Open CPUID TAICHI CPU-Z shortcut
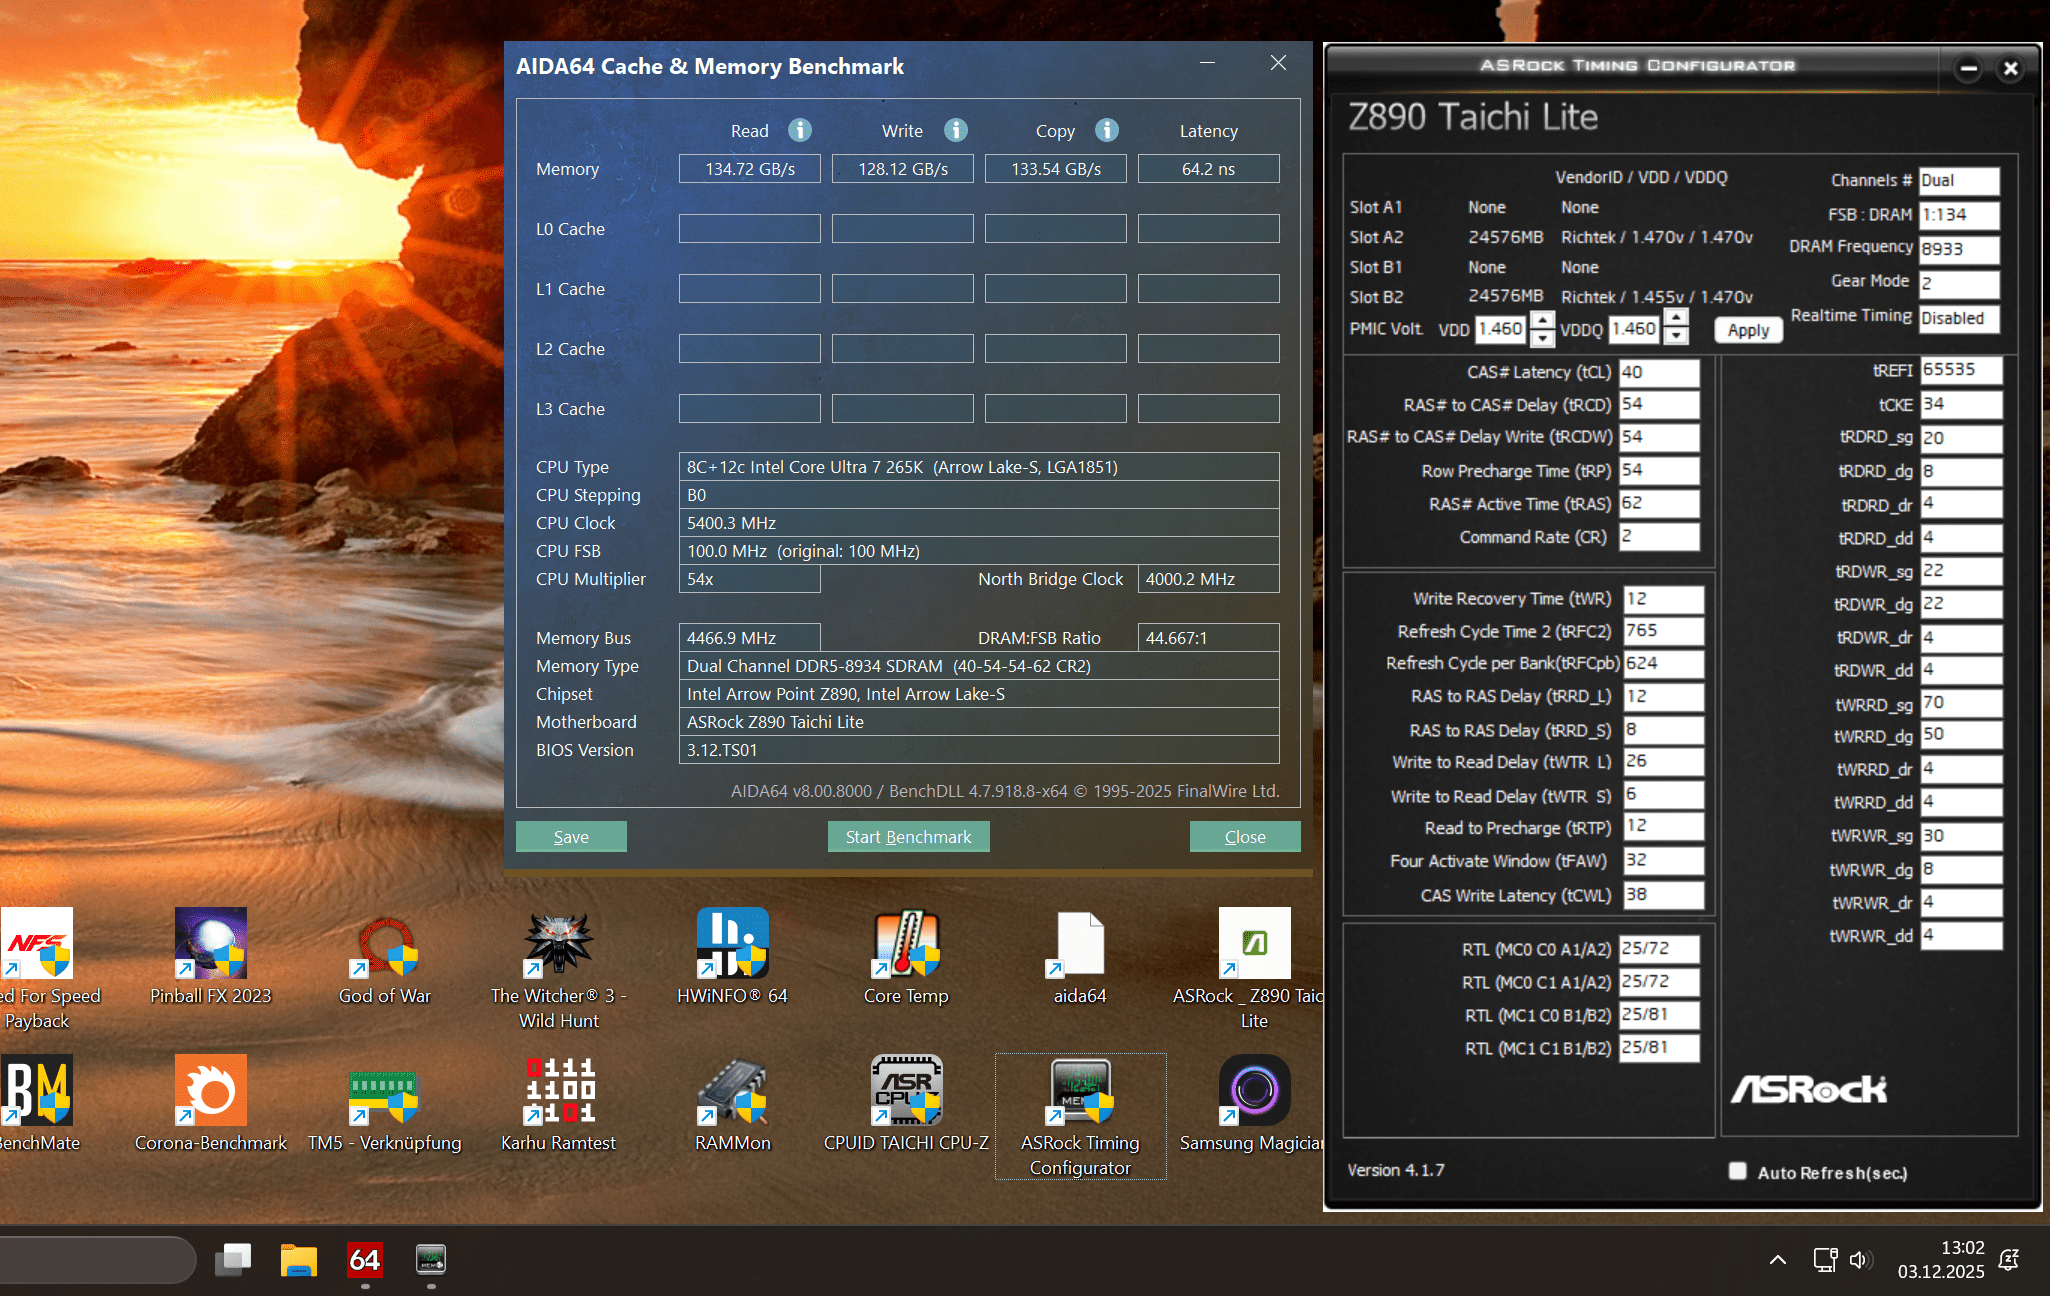The image size is (2050, 1296). coord(906,1092)
